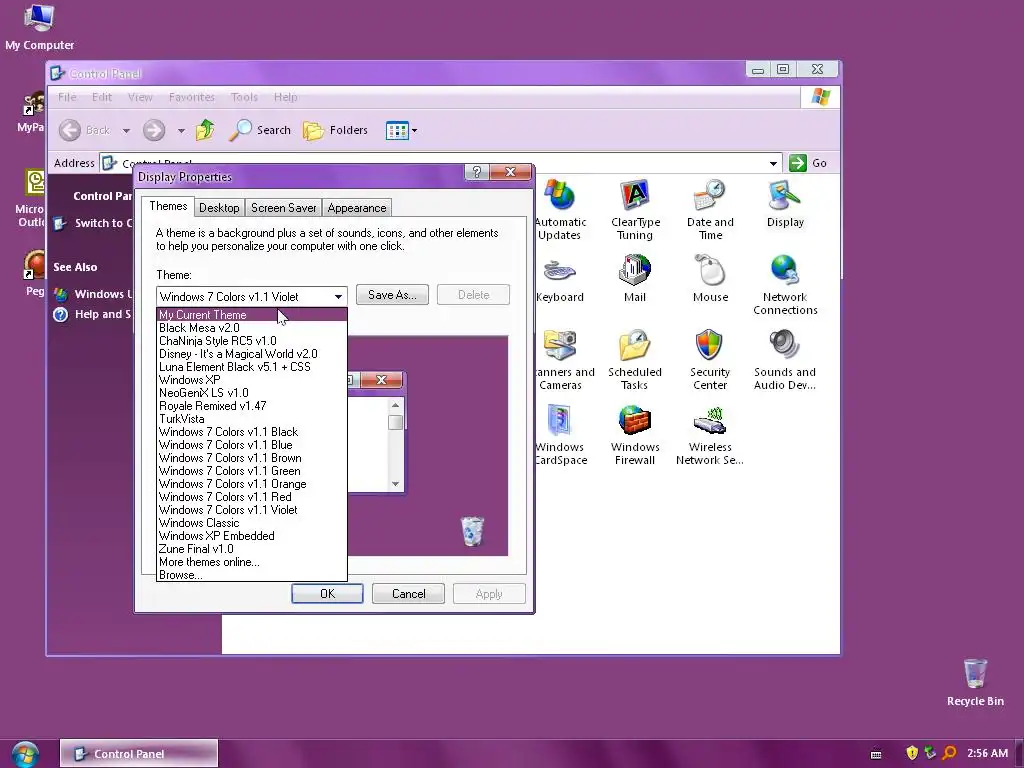Open the Tools menu
The height and width of the screenshot is (768, 1024).
pyautogui.click(x=244, y=97)
